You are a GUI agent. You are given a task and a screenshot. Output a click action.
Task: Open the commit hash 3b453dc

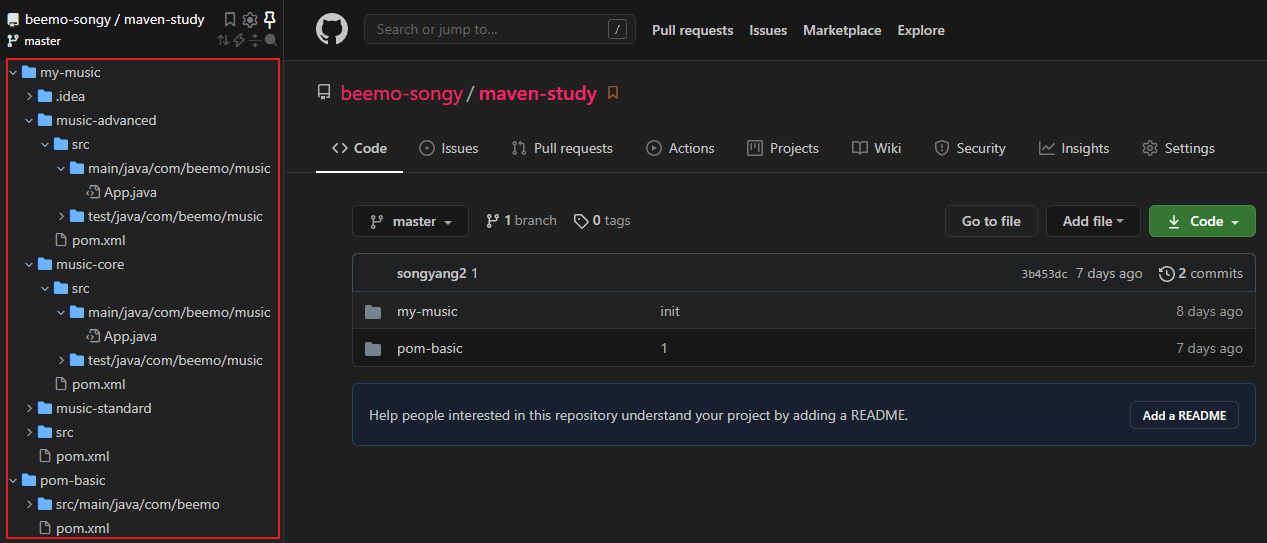pyautogui.click(x=1044, y=274)
